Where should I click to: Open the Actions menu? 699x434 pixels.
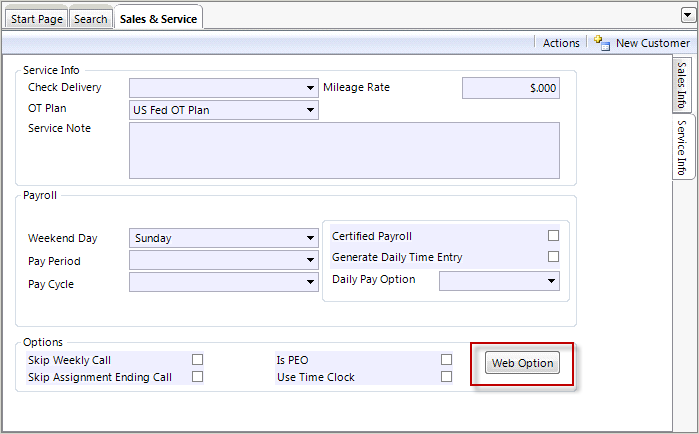tap(561, 43)
